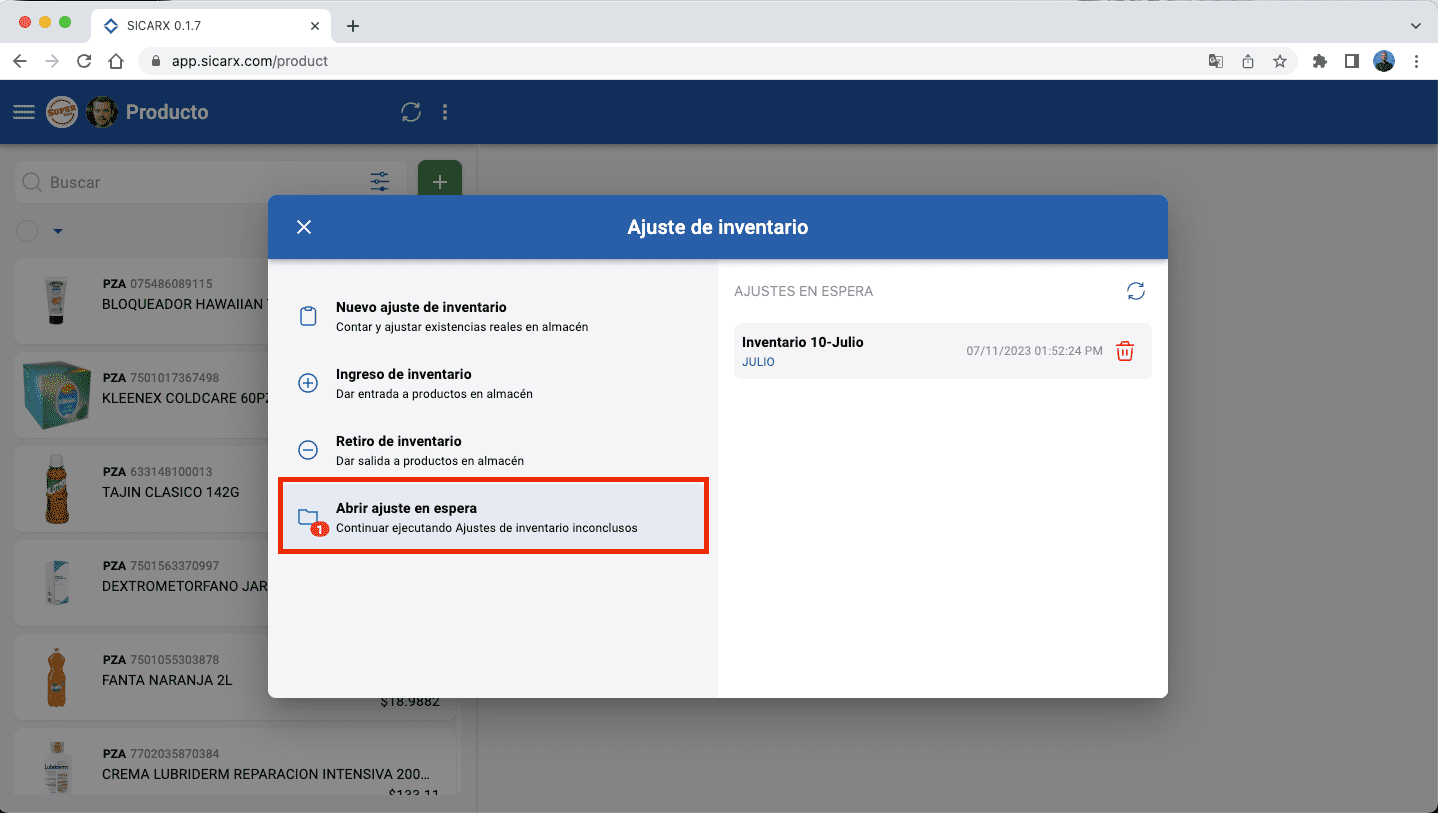
Task: Open search filter settings icon
Action: [380, 182]
